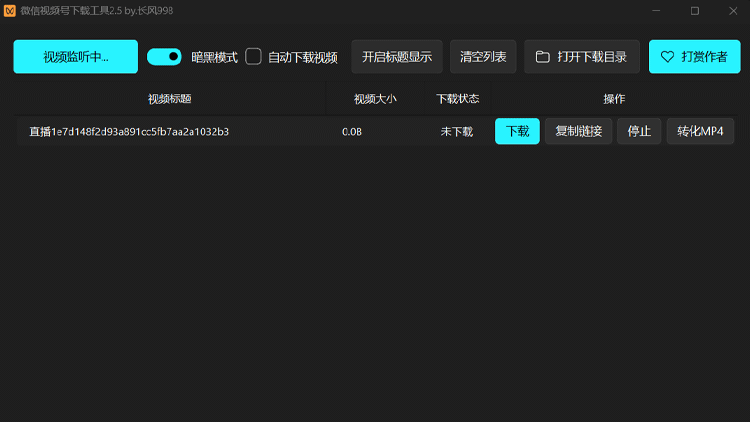Clear the list with 清空列表
This screenshot has width=750, height=422.
pos(483,57)
